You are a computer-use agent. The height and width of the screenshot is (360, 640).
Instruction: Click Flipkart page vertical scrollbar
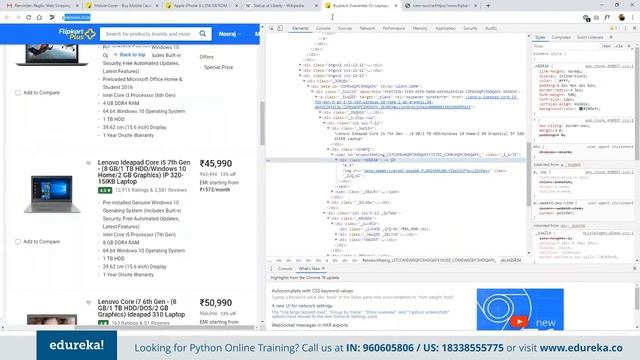[x=262, y=122]
